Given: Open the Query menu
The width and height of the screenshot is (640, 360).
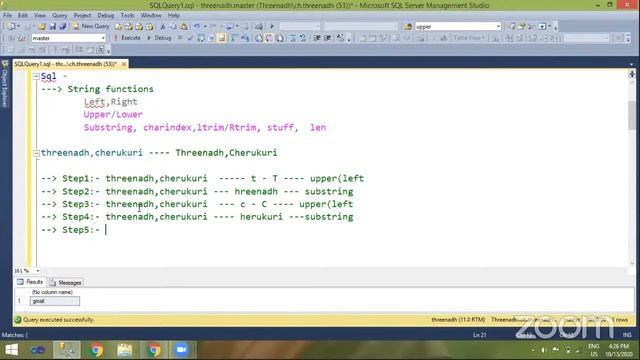Looking at the screenshot, I should (x=60, y=16).
